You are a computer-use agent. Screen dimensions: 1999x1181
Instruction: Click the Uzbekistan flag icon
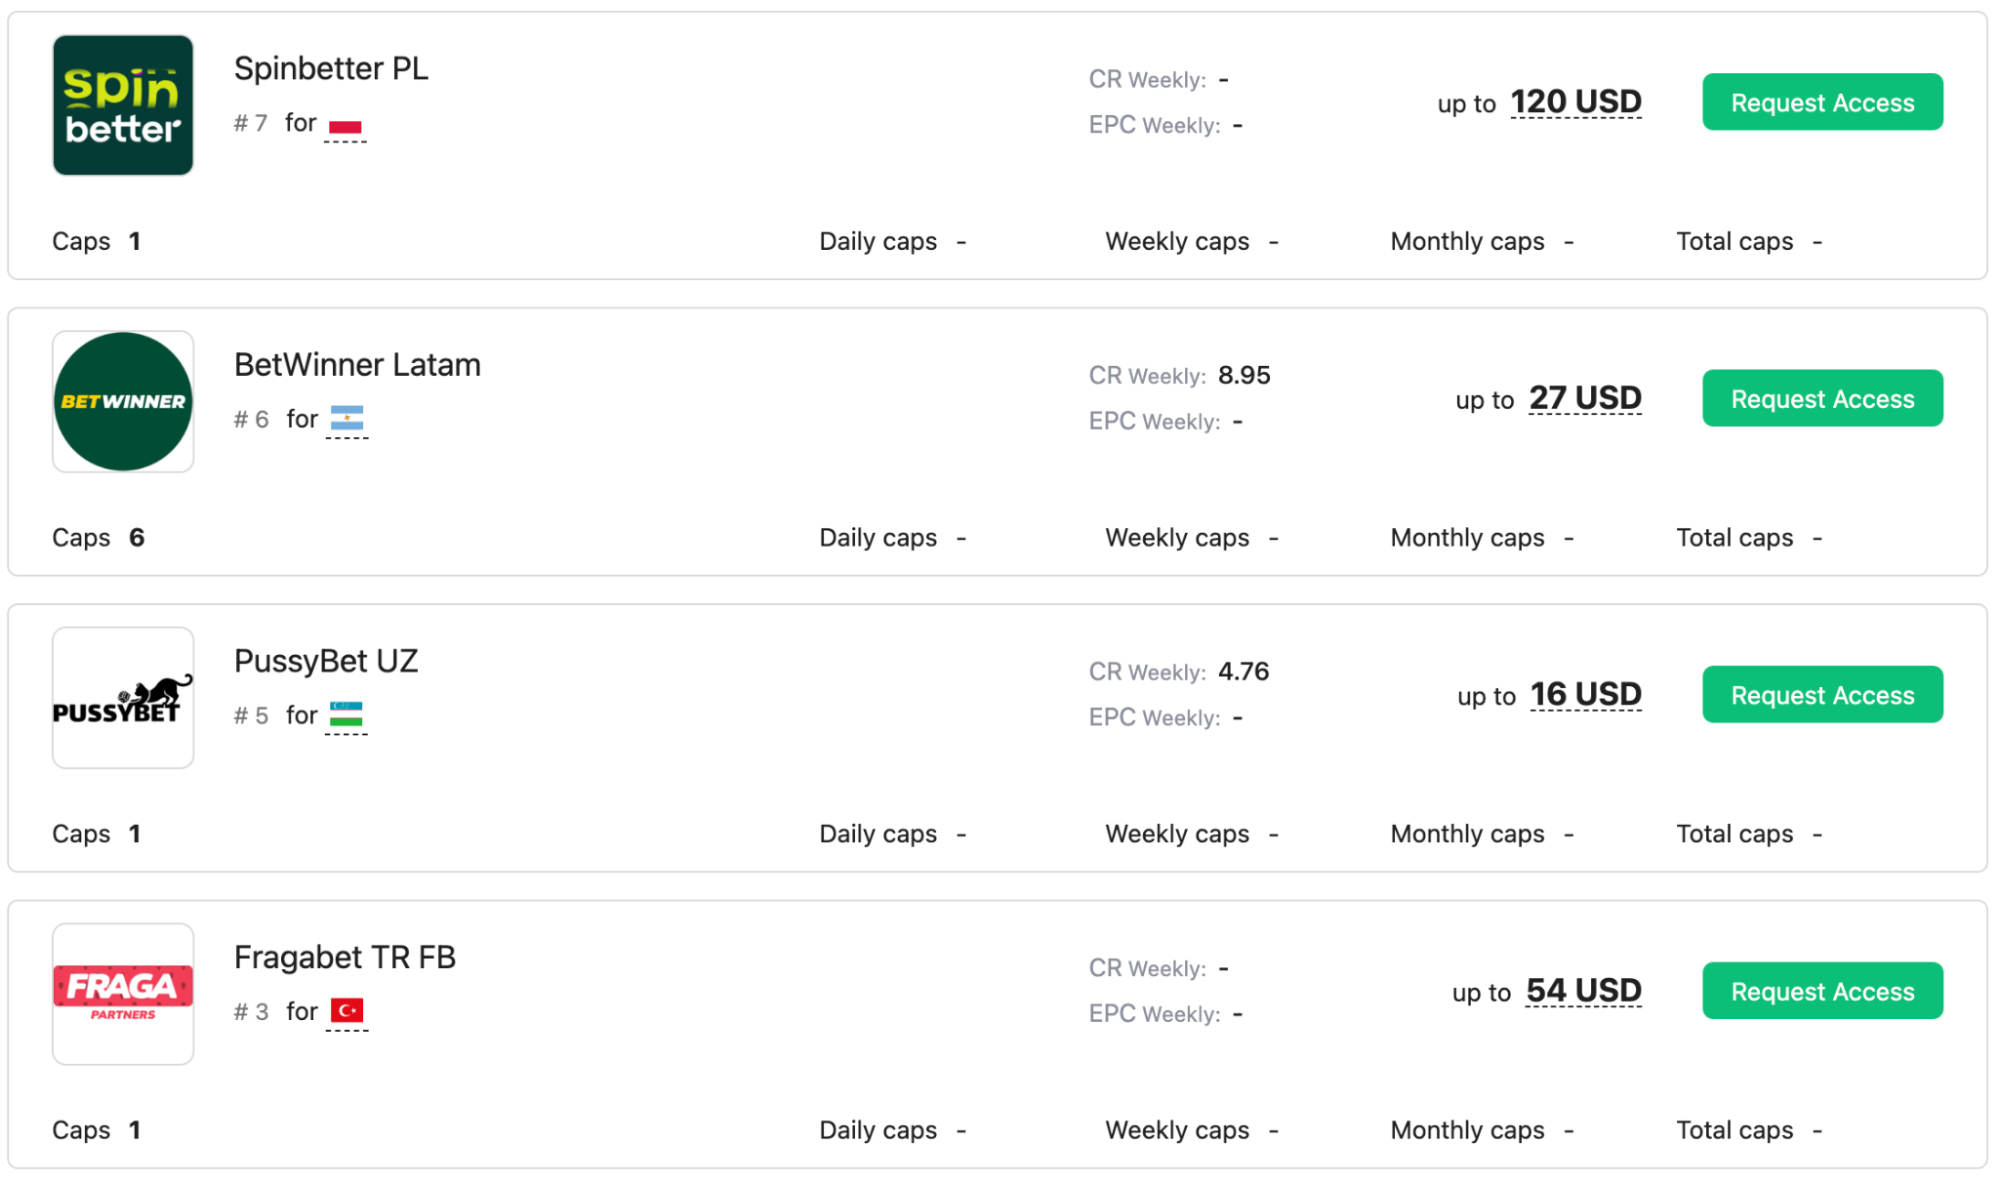point(346,715)
